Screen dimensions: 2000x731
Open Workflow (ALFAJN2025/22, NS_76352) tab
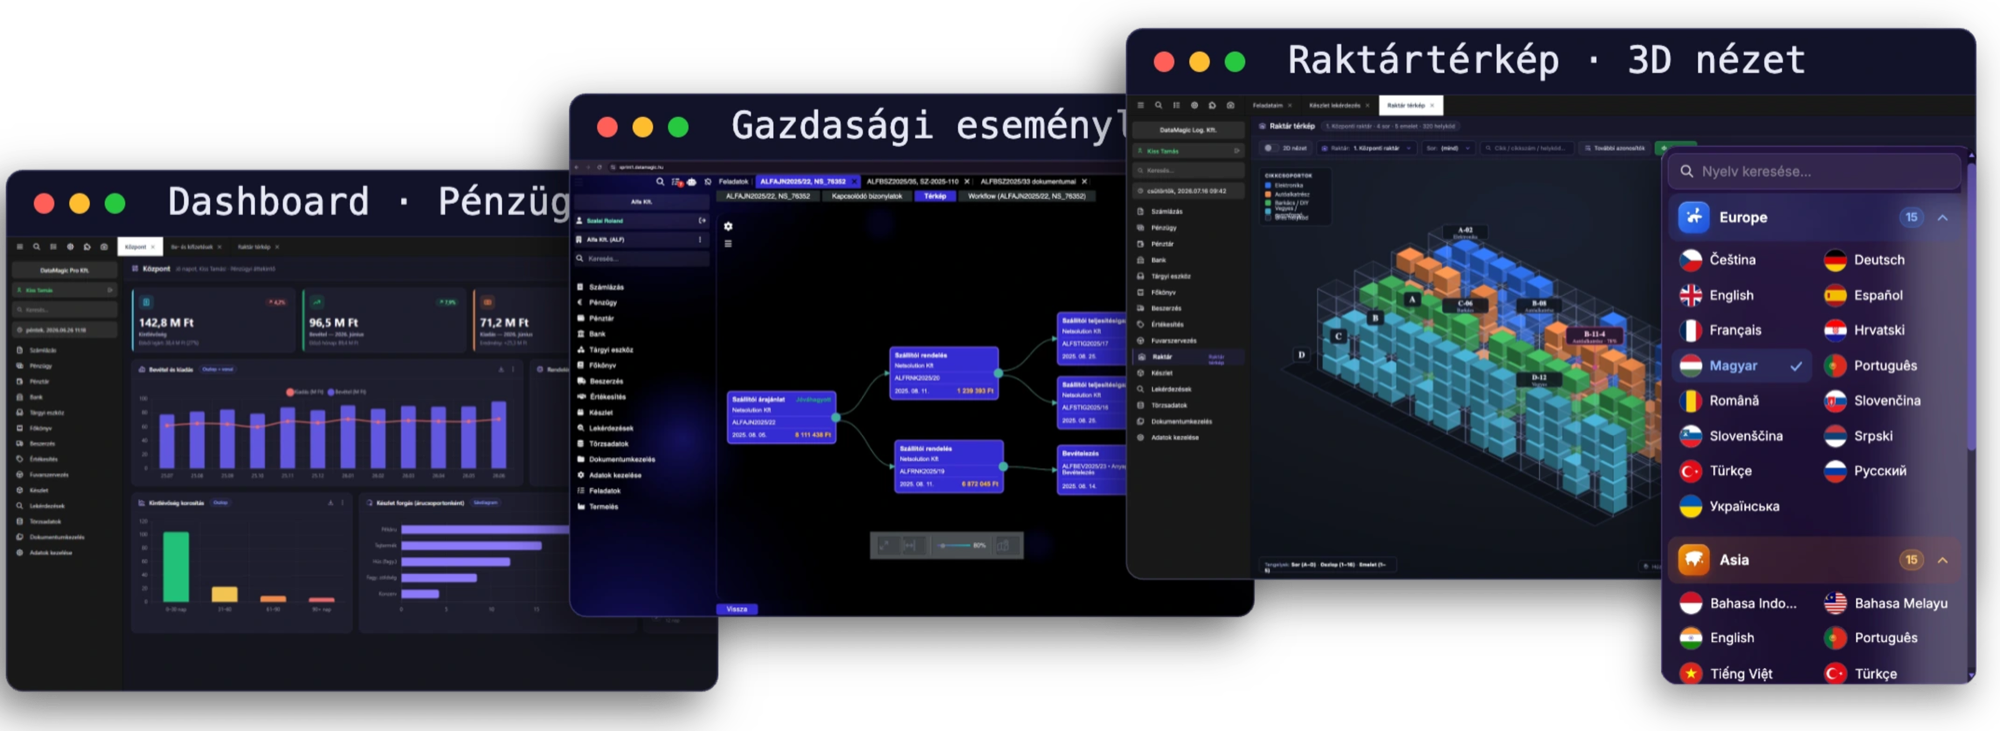click(x=1027, y=196)
